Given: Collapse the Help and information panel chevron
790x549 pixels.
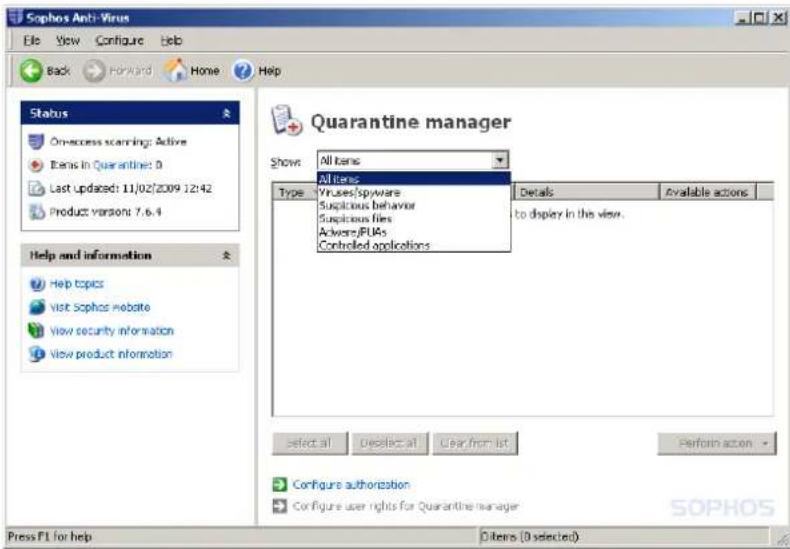Looking at the screenshot, I should click(x=227, y=255).
